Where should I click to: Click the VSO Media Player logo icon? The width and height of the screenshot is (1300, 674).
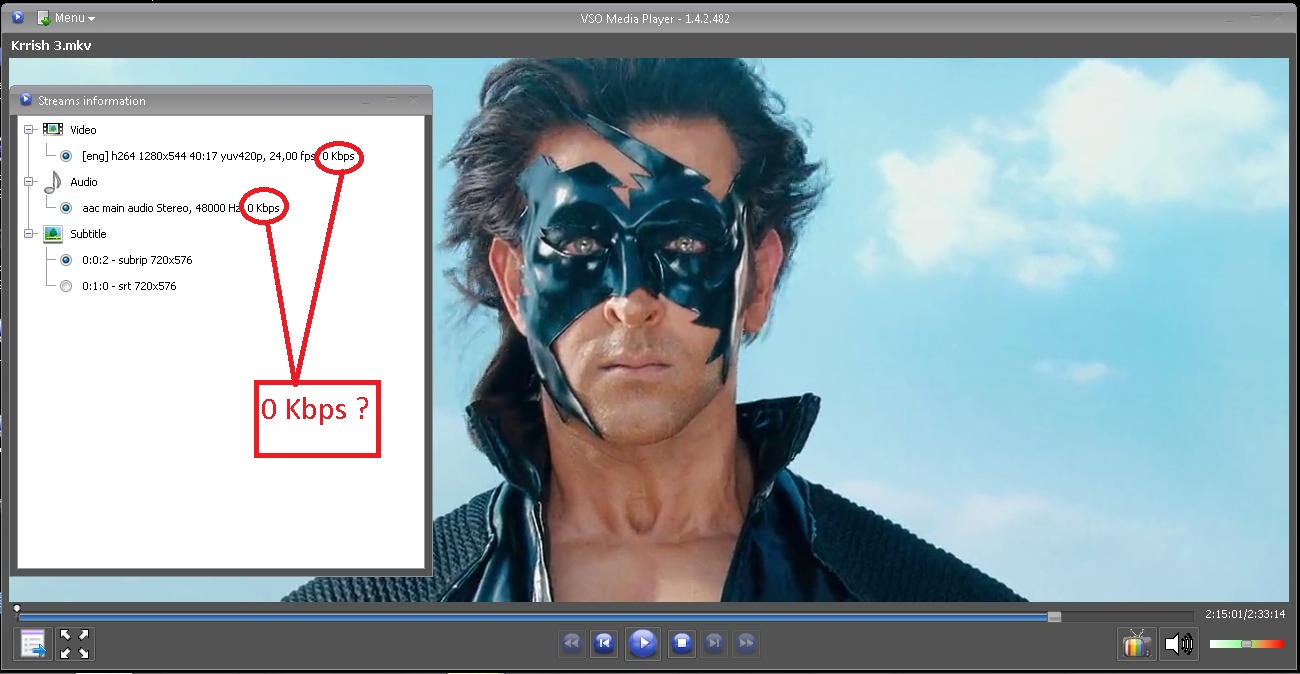point(17,17)
